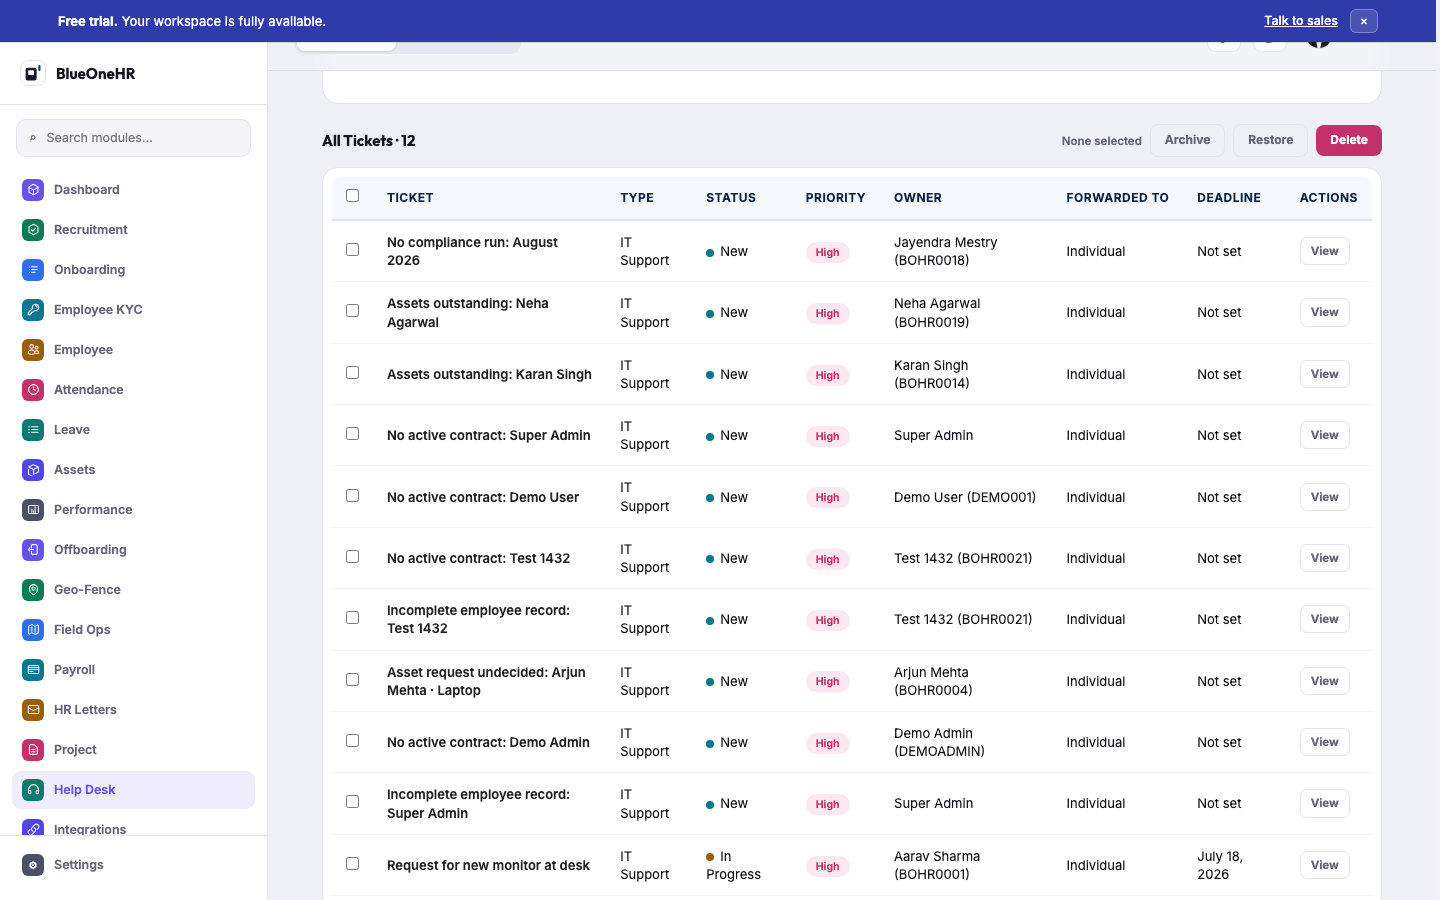Click the FORWARDED TO column header
This screenshot has height=900, width=1440.
1117,198
